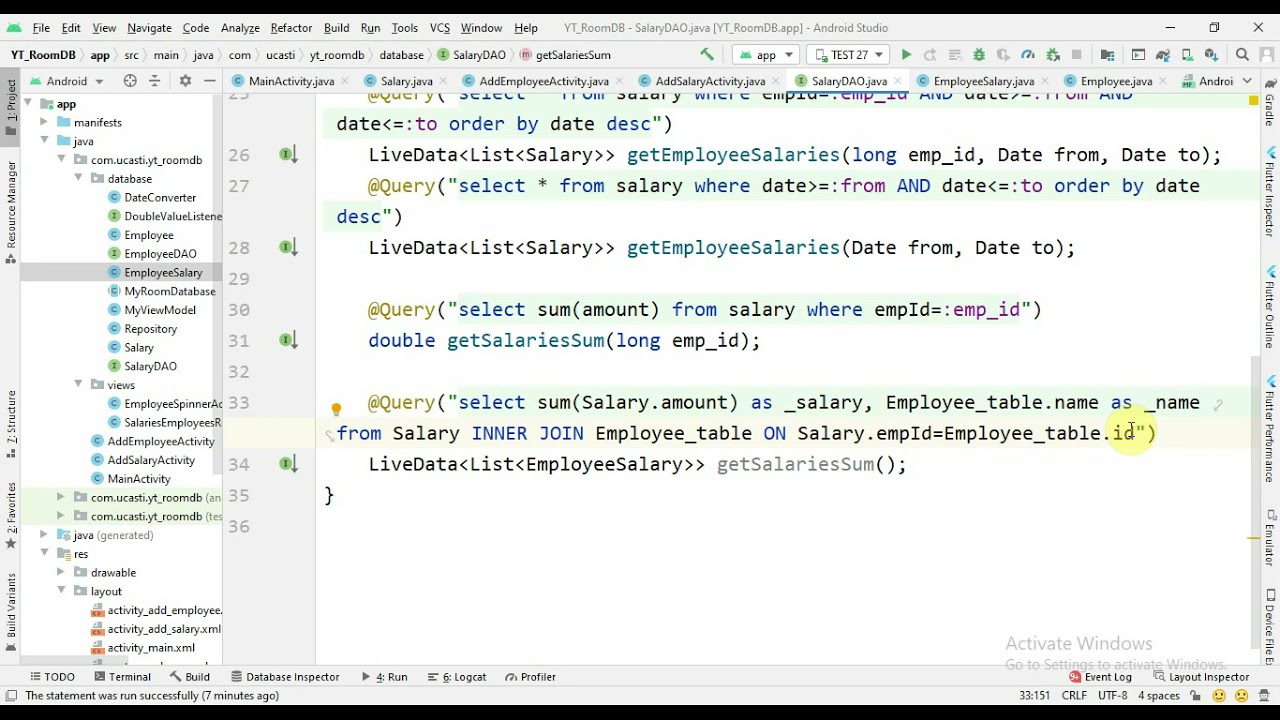Open the Terminal tool window
1280x720 pixels.
(x=121, y=677)
